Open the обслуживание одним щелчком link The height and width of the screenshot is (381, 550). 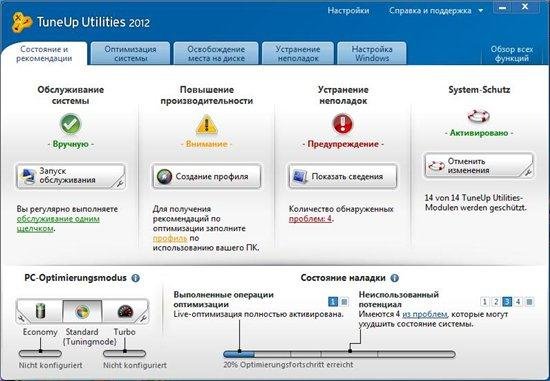(x=58, y=224)
